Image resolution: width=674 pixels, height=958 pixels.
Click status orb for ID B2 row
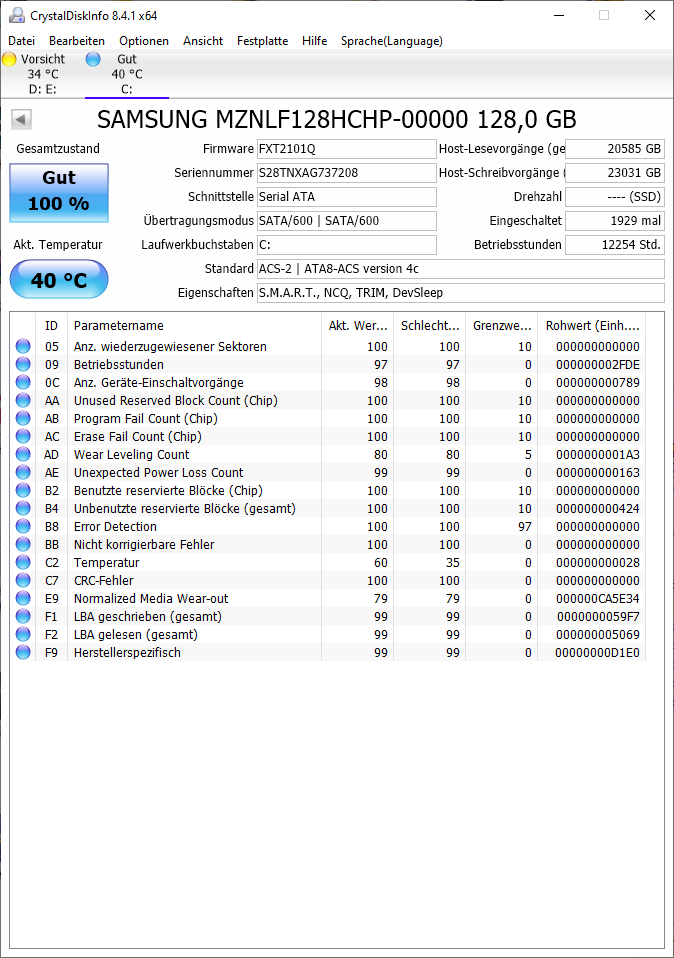(x=23, y=491)
